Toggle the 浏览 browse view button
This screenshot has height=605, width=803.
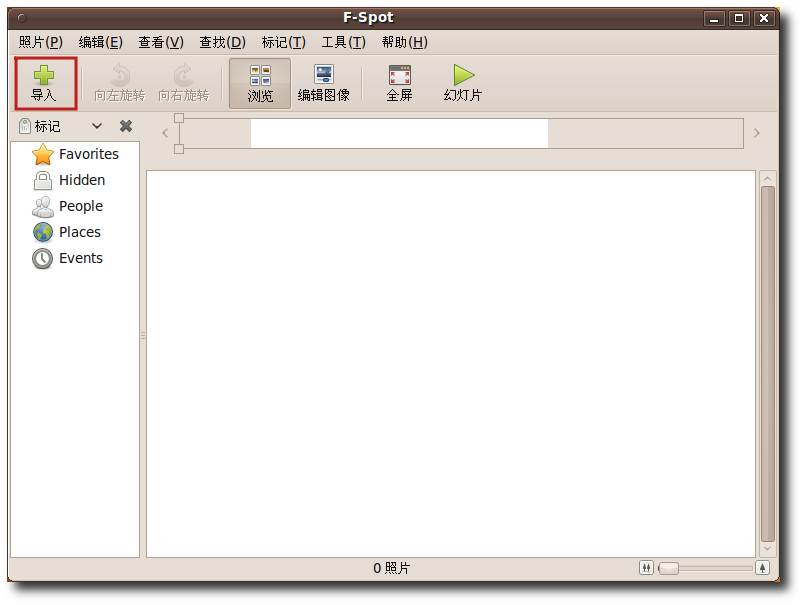260,84
